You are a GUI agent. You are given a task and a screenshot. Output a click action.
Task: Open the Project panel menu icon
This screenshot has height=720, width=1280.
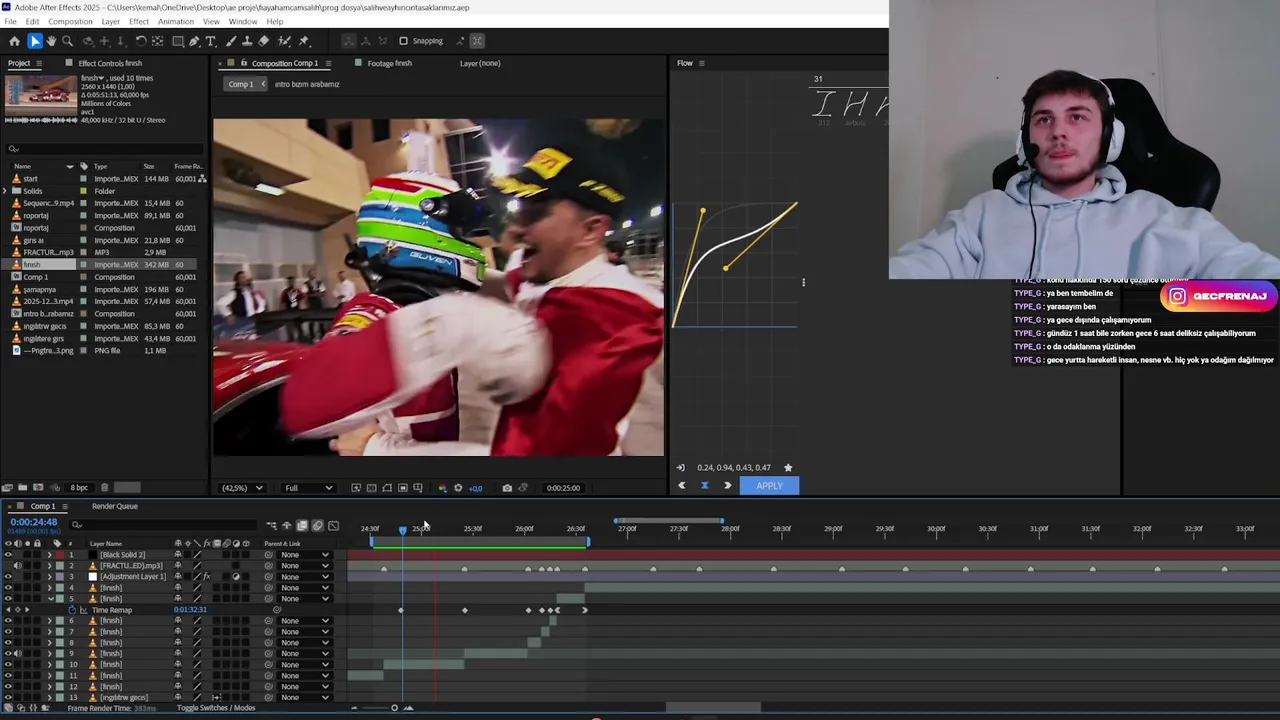[x=39, y=63]
